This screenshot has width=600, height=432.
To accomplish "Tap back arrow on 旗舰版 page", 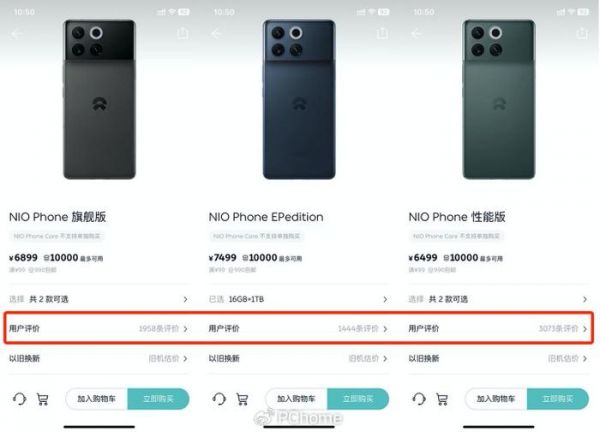I will [16, 34].
